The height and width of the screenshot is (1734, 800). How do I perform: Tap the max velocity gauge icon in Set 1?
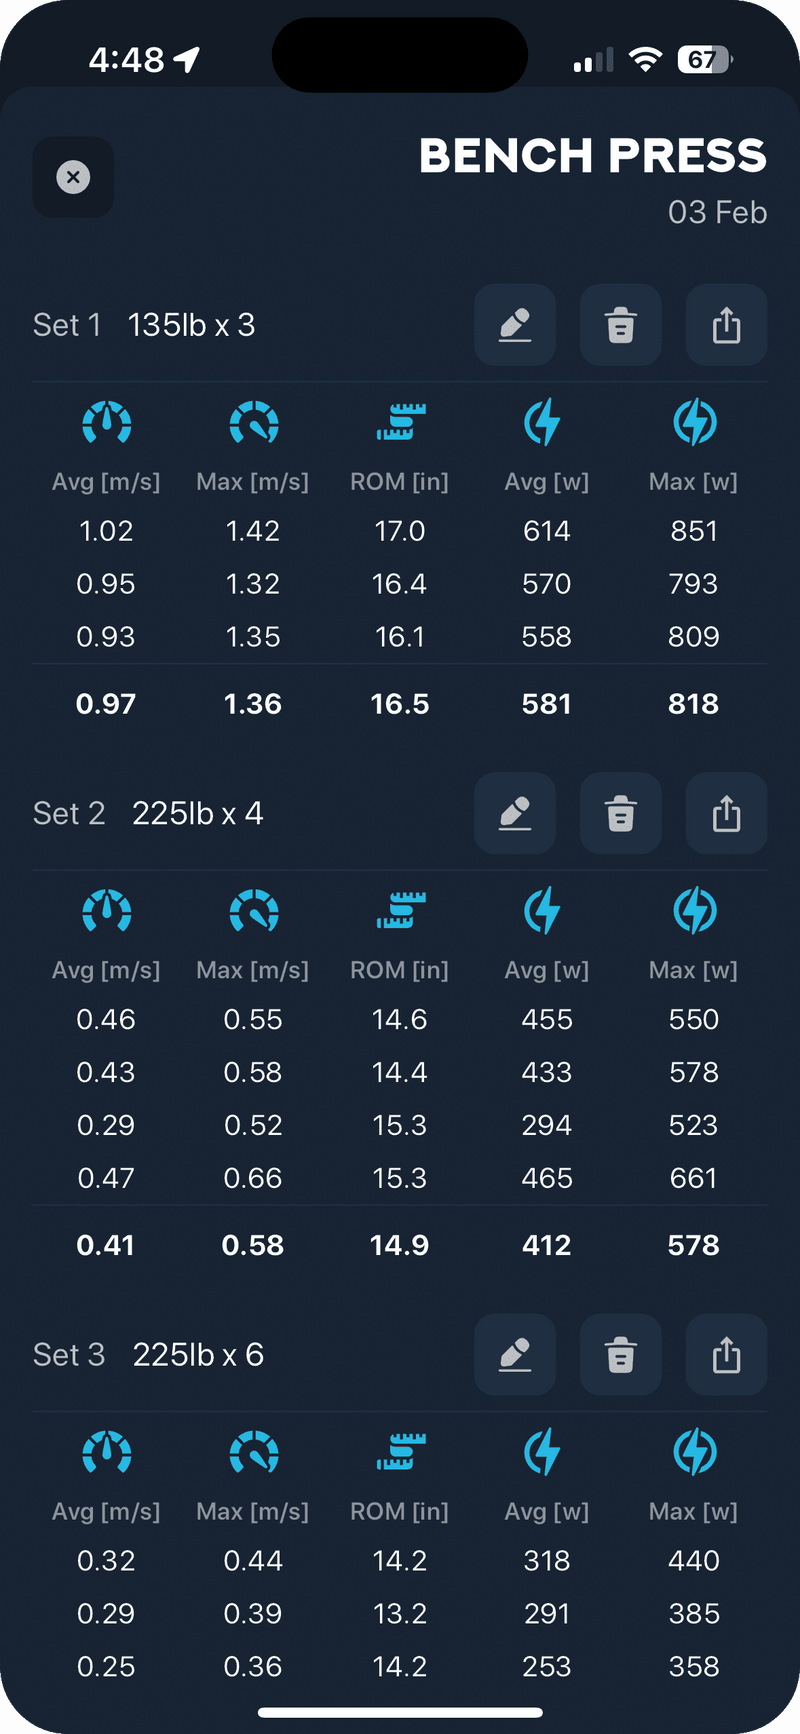tap(253, 422)
